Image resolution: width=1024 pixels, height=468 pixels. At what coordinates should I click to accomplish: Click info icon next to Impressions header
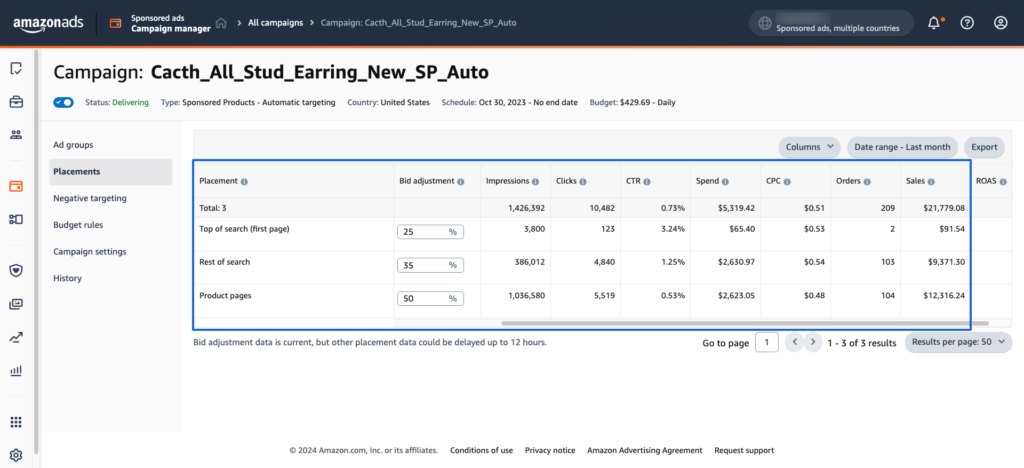click(536, 181)
